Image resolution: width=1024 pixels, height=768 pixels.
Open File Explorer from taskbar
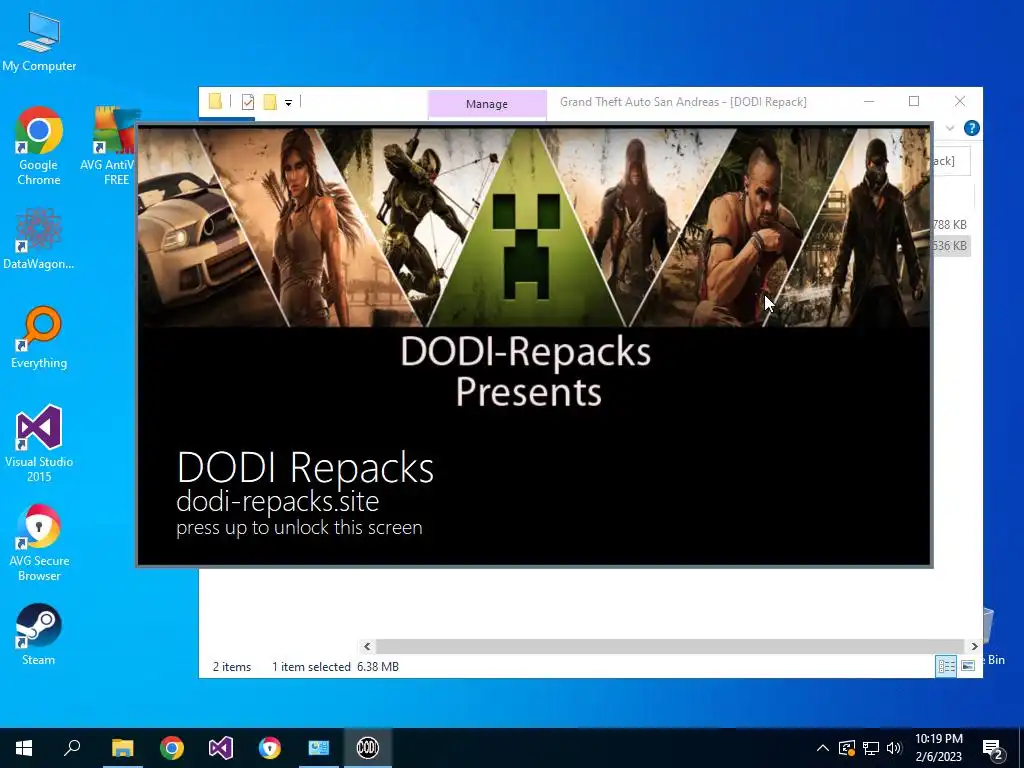[x=122, y=748]
